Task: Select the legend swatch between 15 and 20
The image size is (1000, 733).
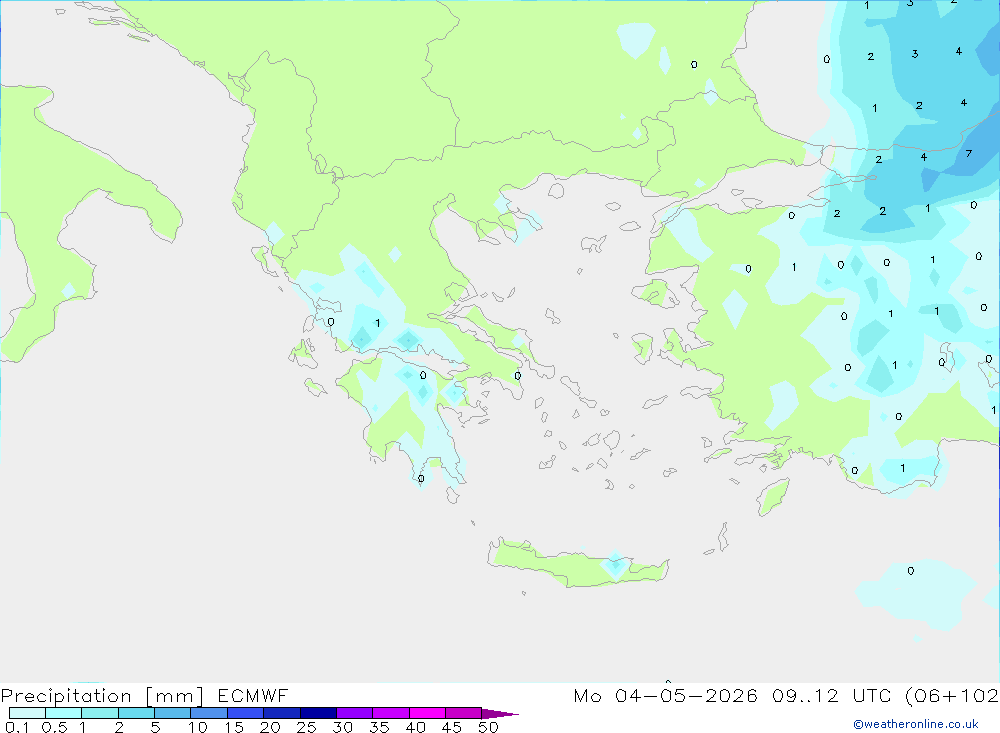Action: (x=246, y=713)
